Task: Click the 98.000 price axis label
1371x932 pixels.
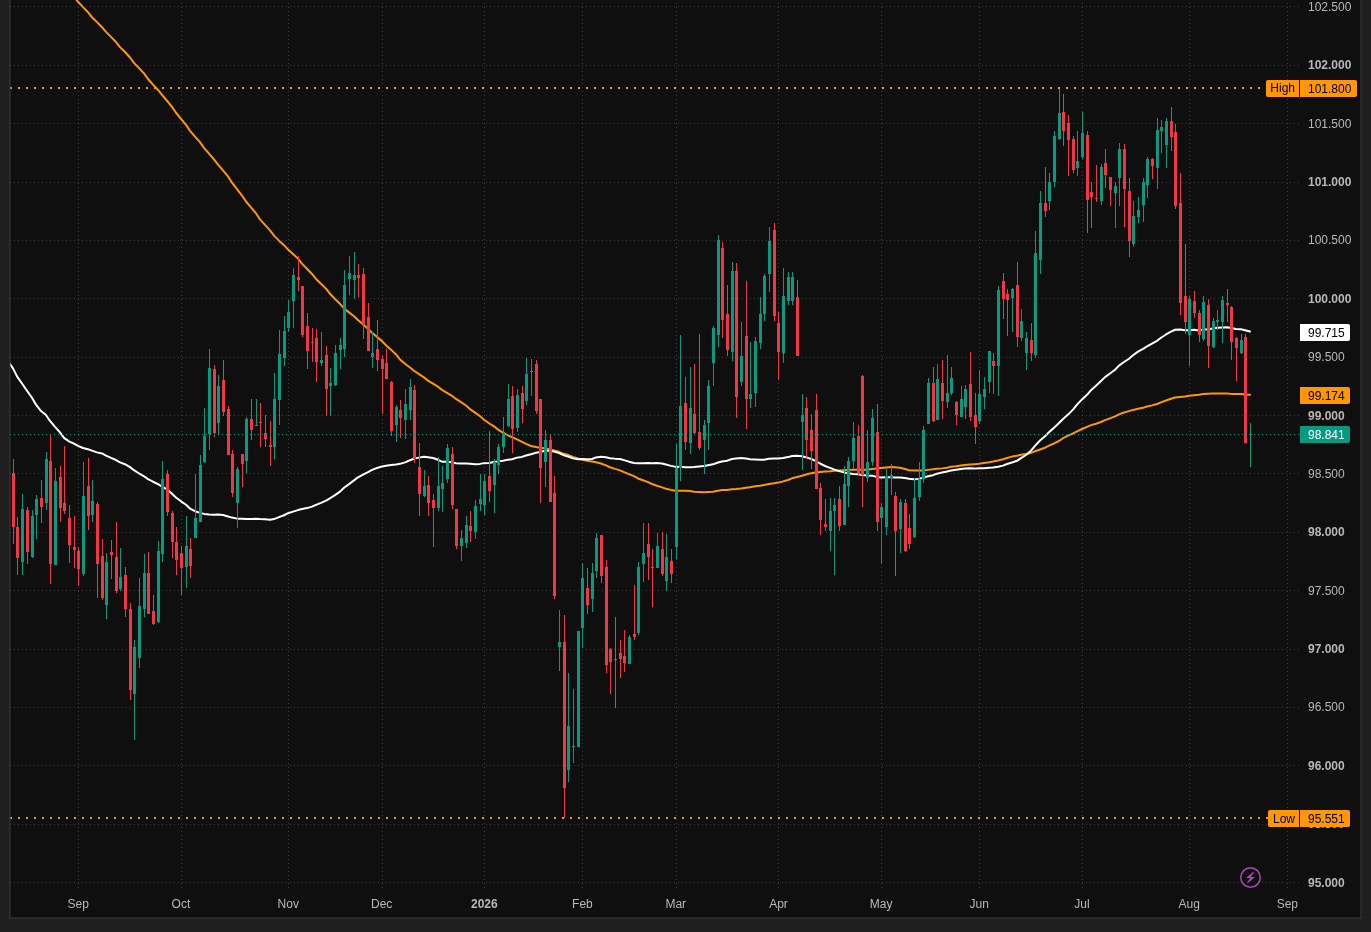Action: (x=1326, y=532)
